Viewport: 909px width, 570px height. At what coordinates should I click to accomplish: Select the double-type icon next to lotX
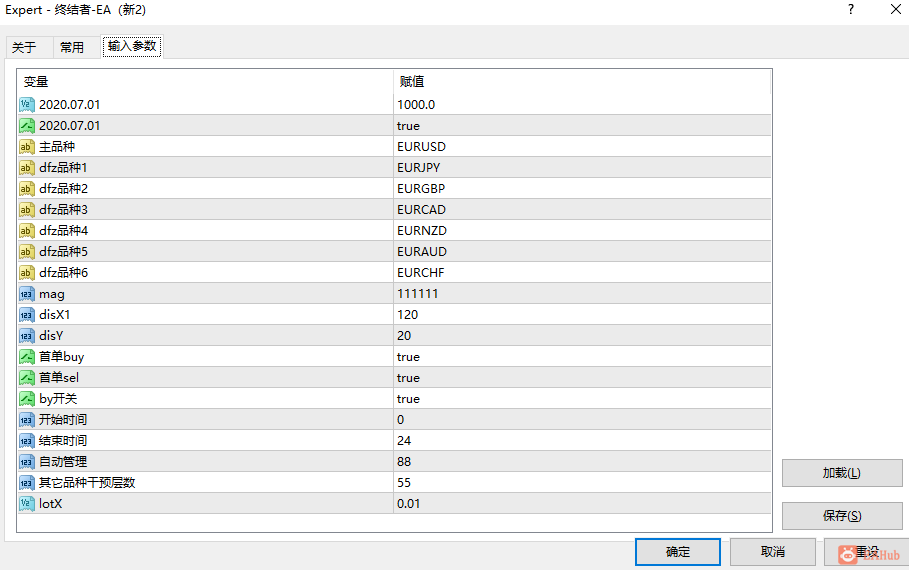pos(27,504)
